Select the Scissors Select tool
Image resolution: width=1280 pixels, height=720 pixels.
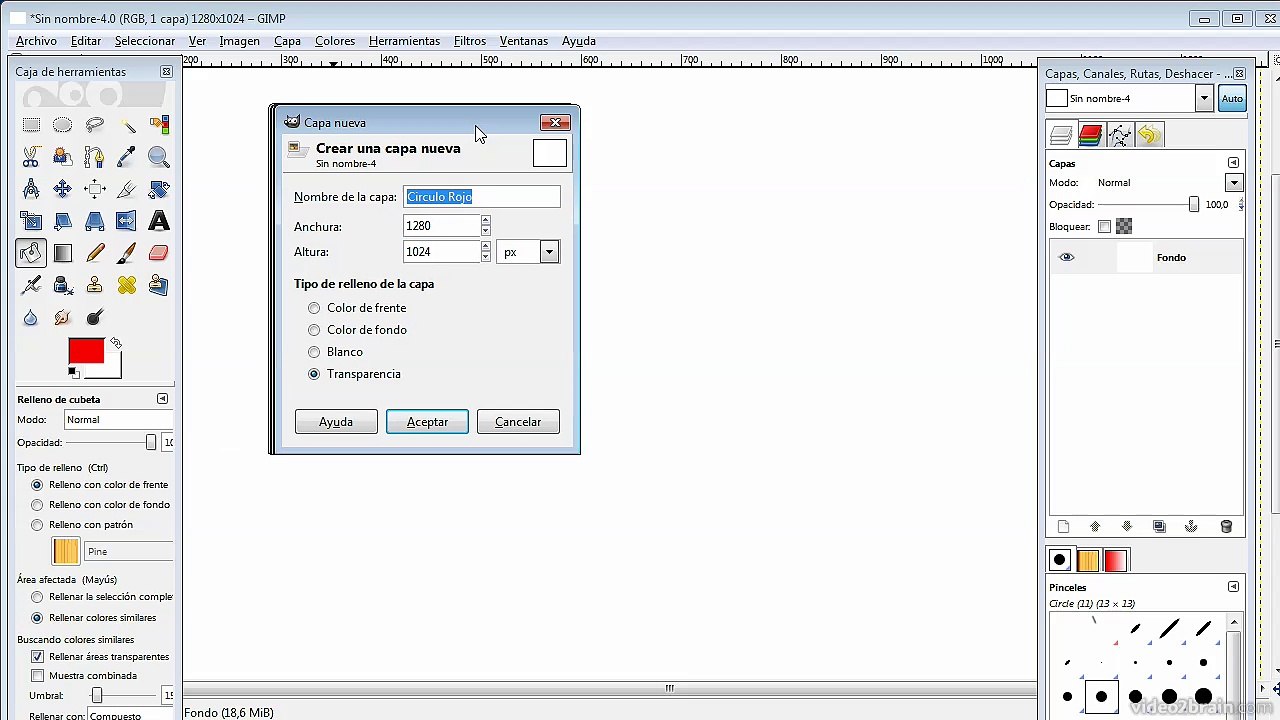point(31,157)
